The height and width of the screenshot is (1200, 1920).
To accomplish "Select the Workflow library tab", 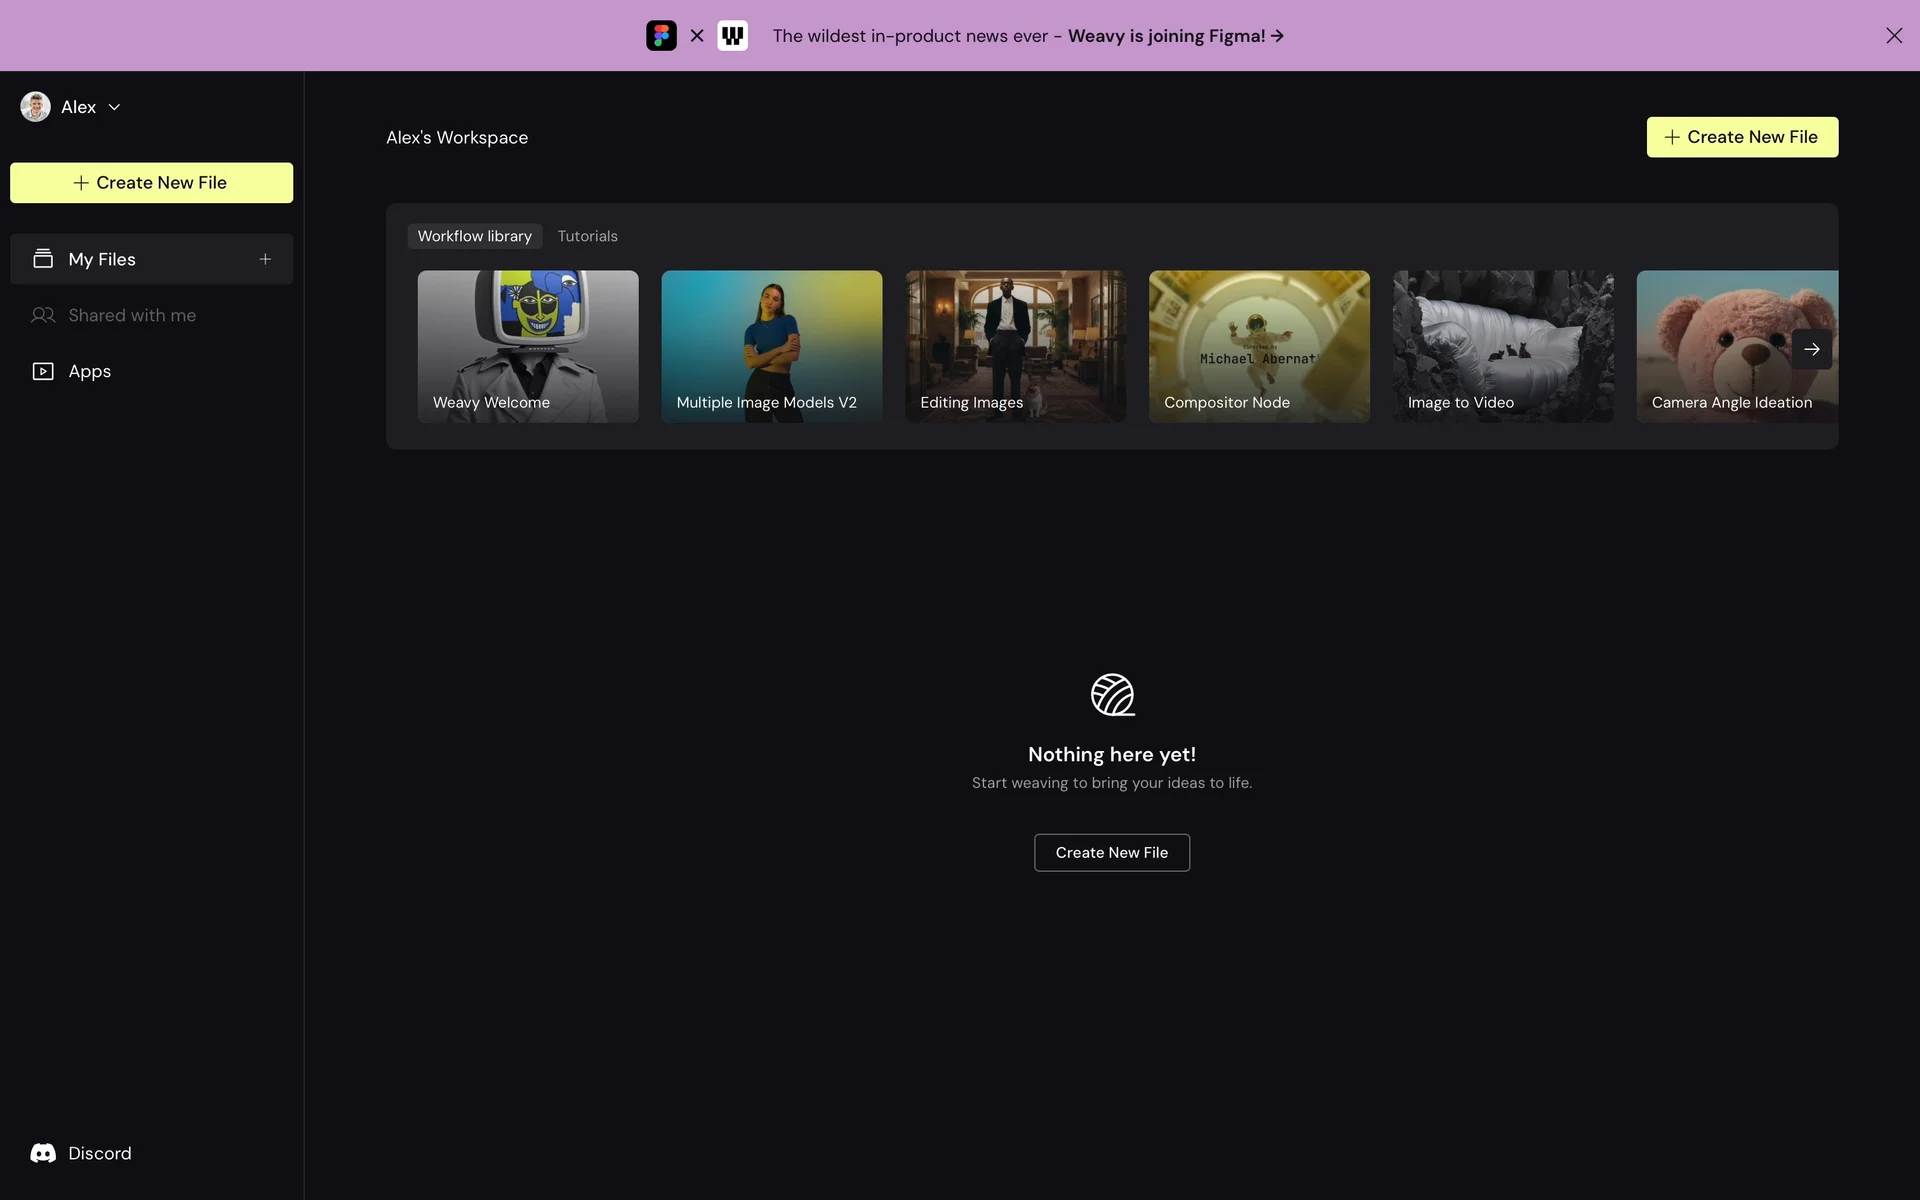I will tap(474, 236).
